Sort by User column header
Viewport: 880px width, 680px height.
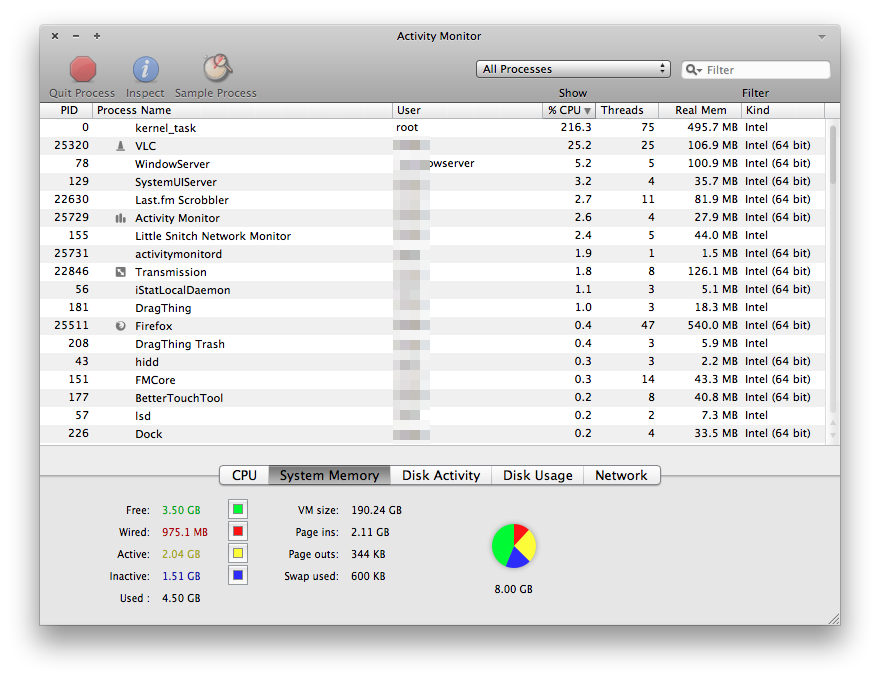[x=467, y=110]
